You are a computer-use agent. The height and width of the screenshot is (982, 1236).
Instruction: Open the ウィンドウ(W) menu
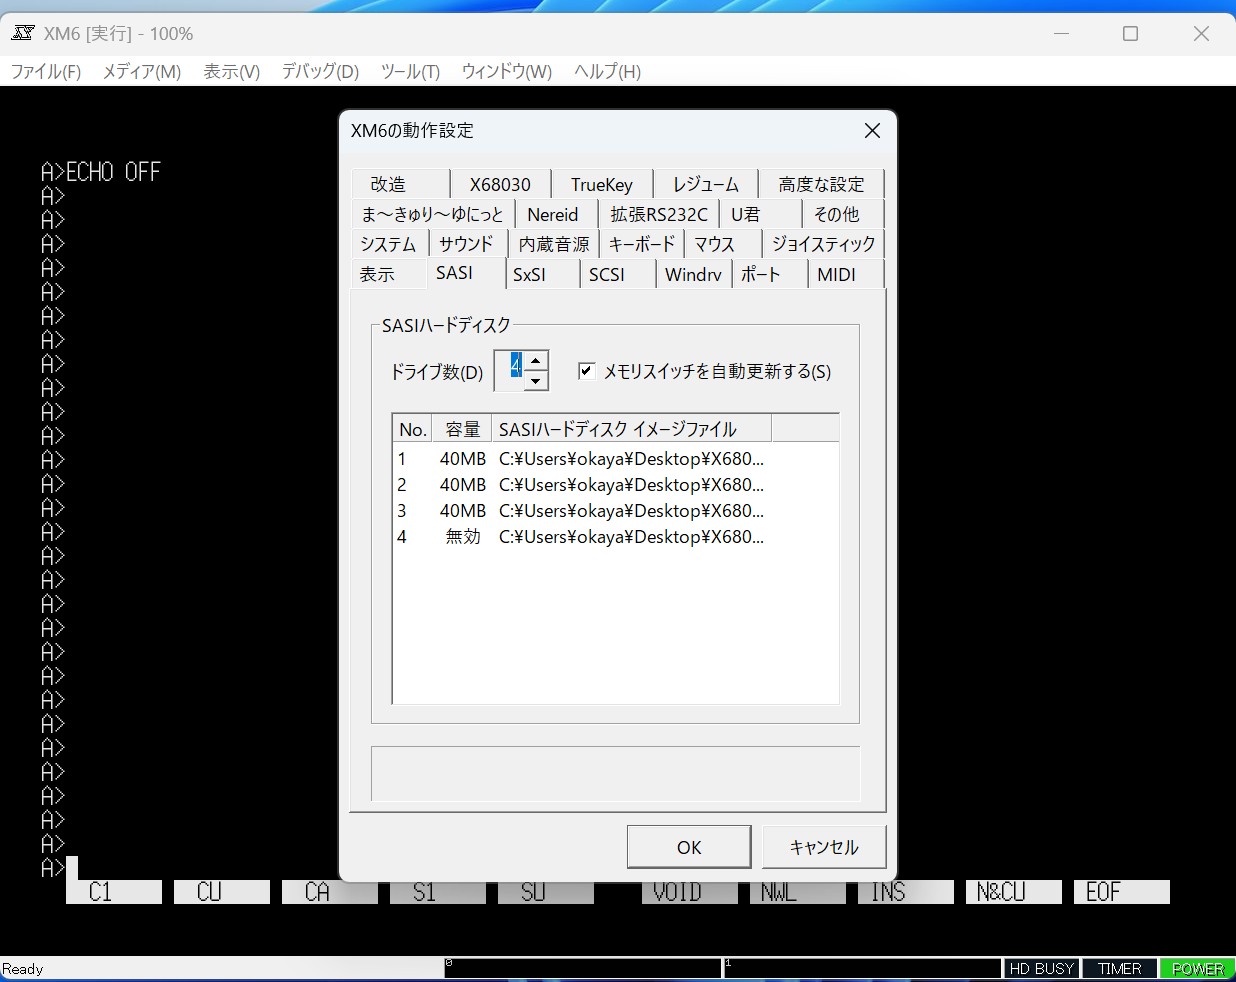tap(506, 71)
